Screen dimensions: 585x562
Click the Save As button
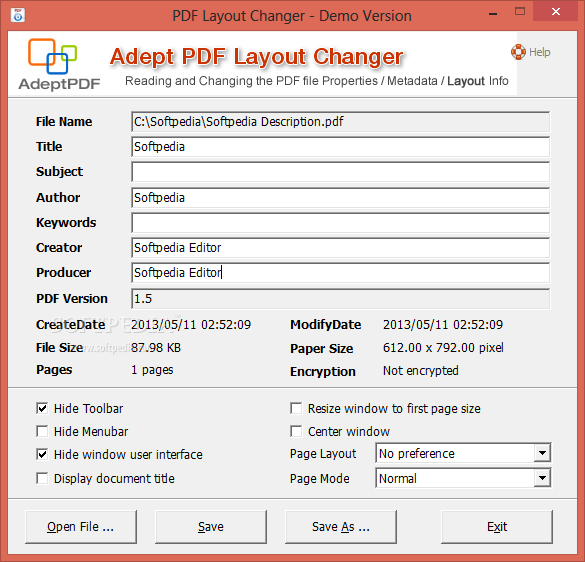[341, 527]
